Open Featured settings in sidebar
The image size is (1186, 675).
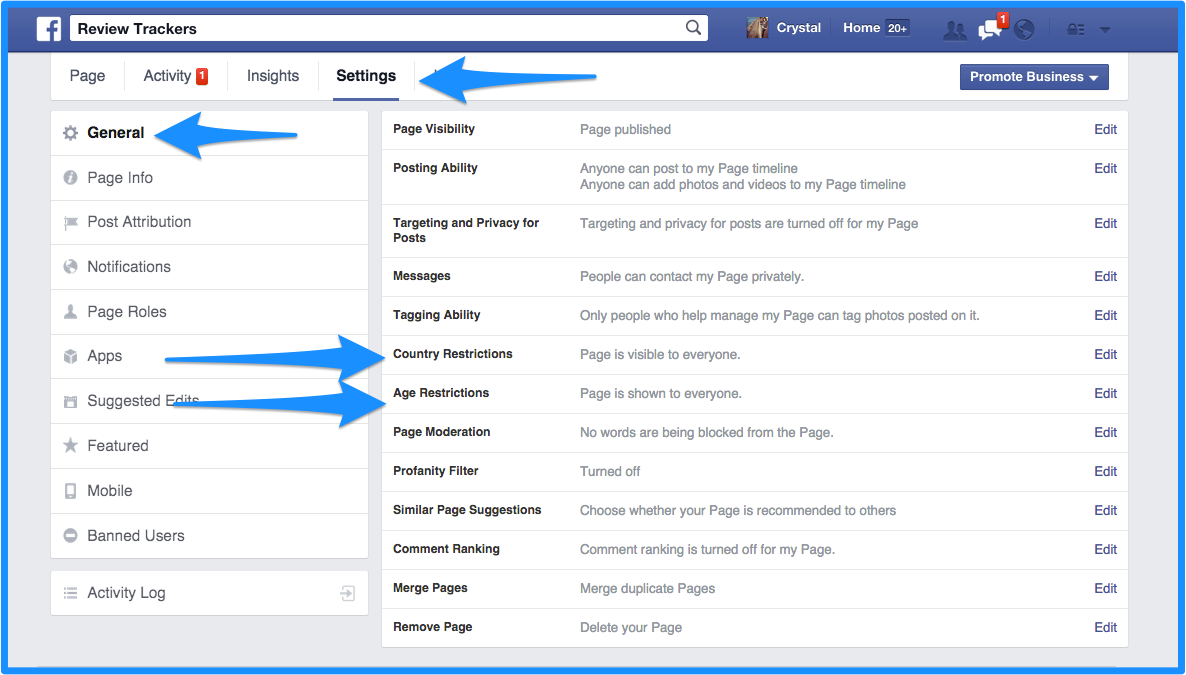click(x=210, y=446)
